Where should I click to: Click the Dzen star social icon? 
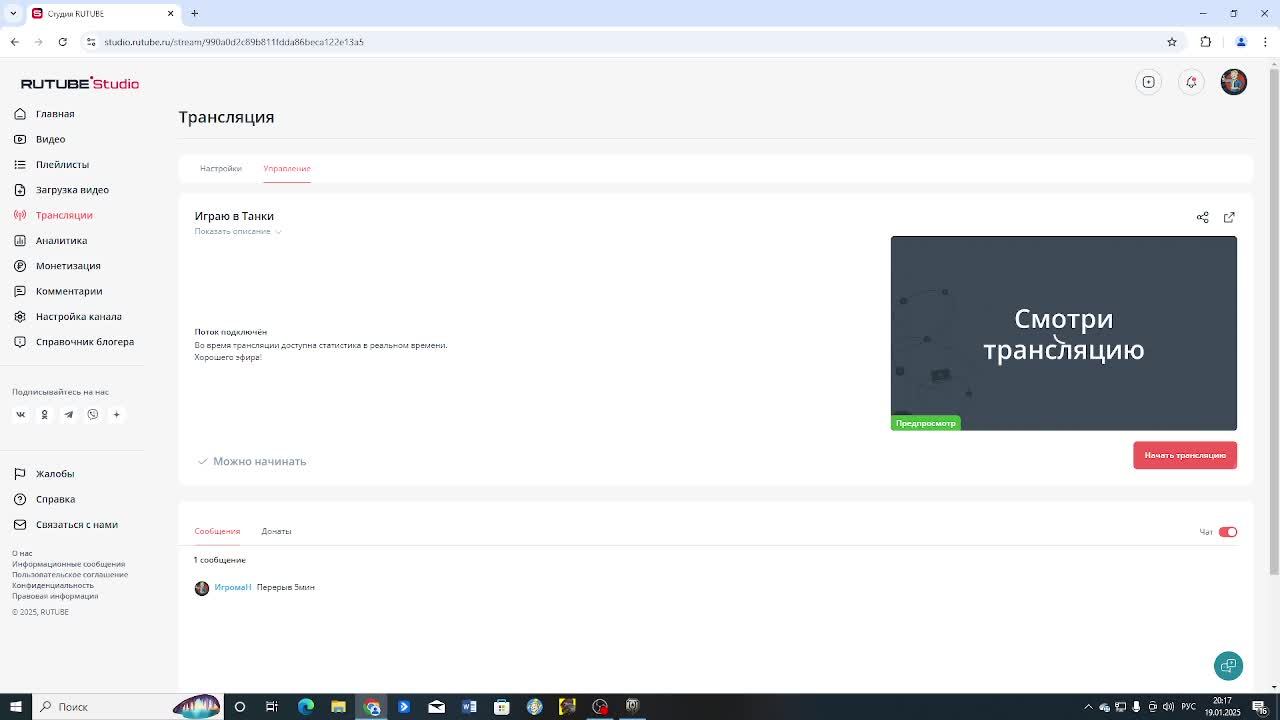coord(116,414)
